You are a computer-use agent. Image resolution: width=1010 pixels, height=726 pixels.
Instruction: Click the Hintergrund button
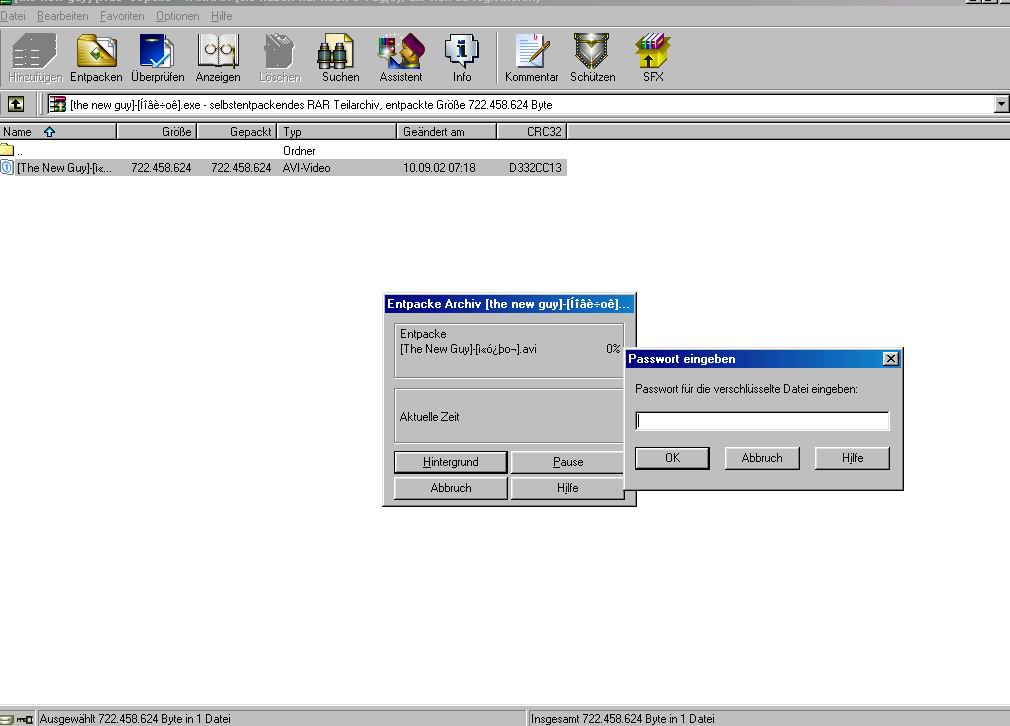[x=450, y=462]
